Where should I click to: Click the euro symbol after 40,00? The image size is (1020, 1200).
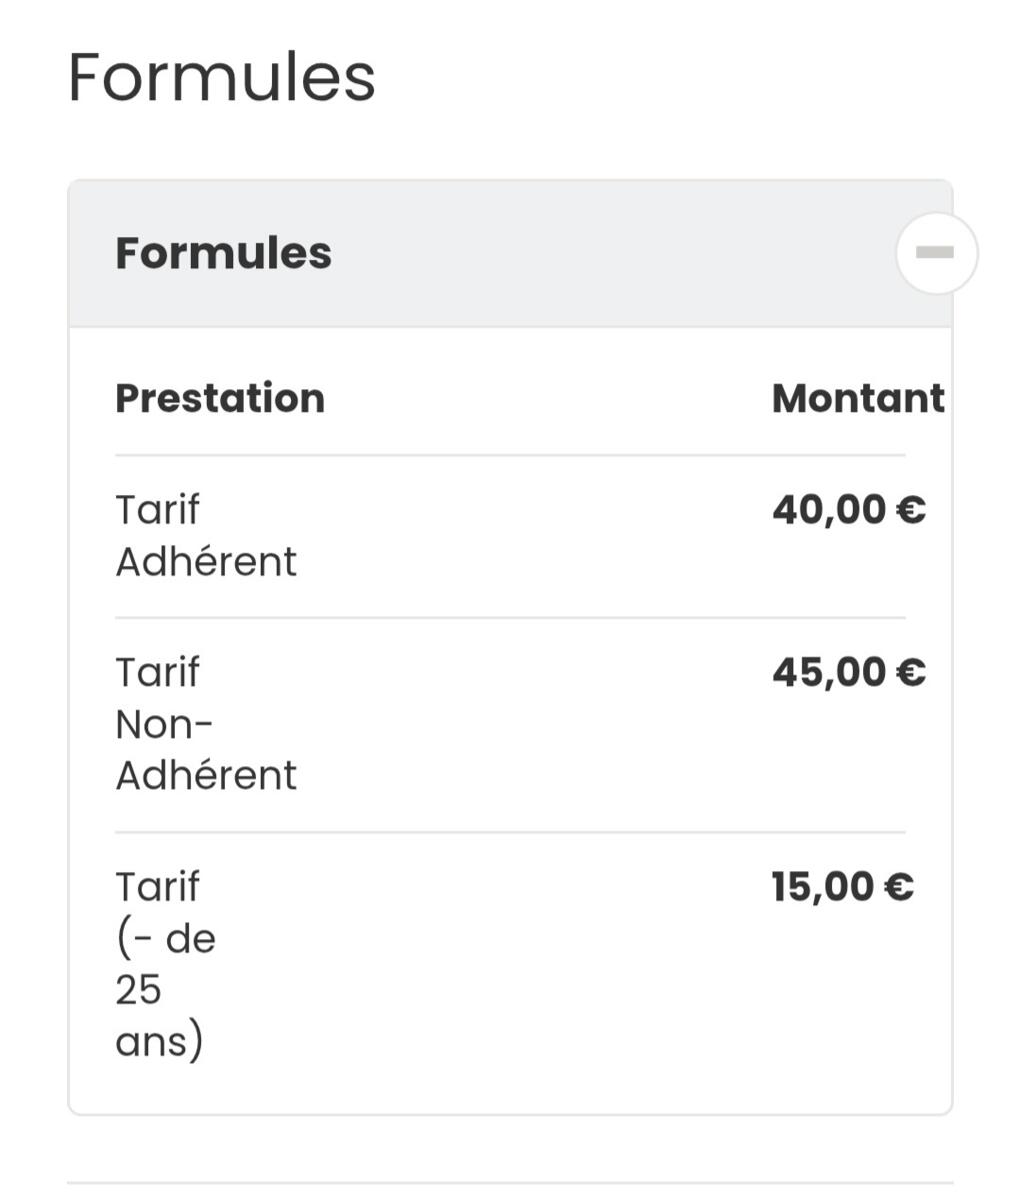[x=911, y=510]
